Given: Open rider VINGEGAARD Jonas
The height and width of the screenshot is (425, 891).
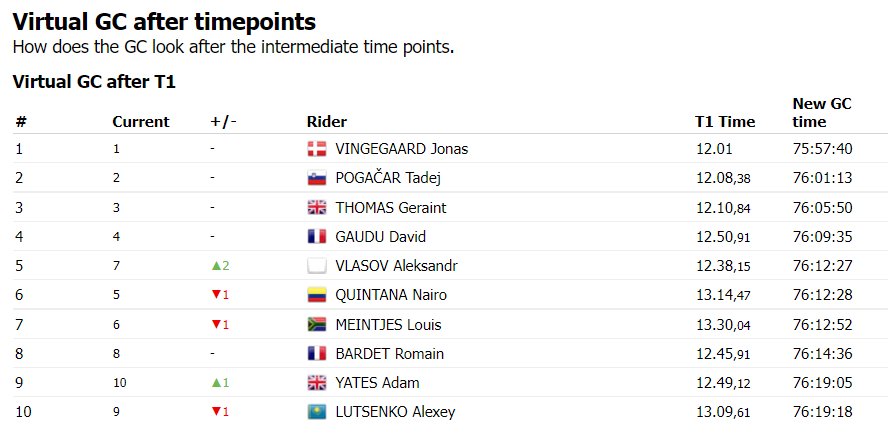Looking at the screenshot, I should pos(401,149).
